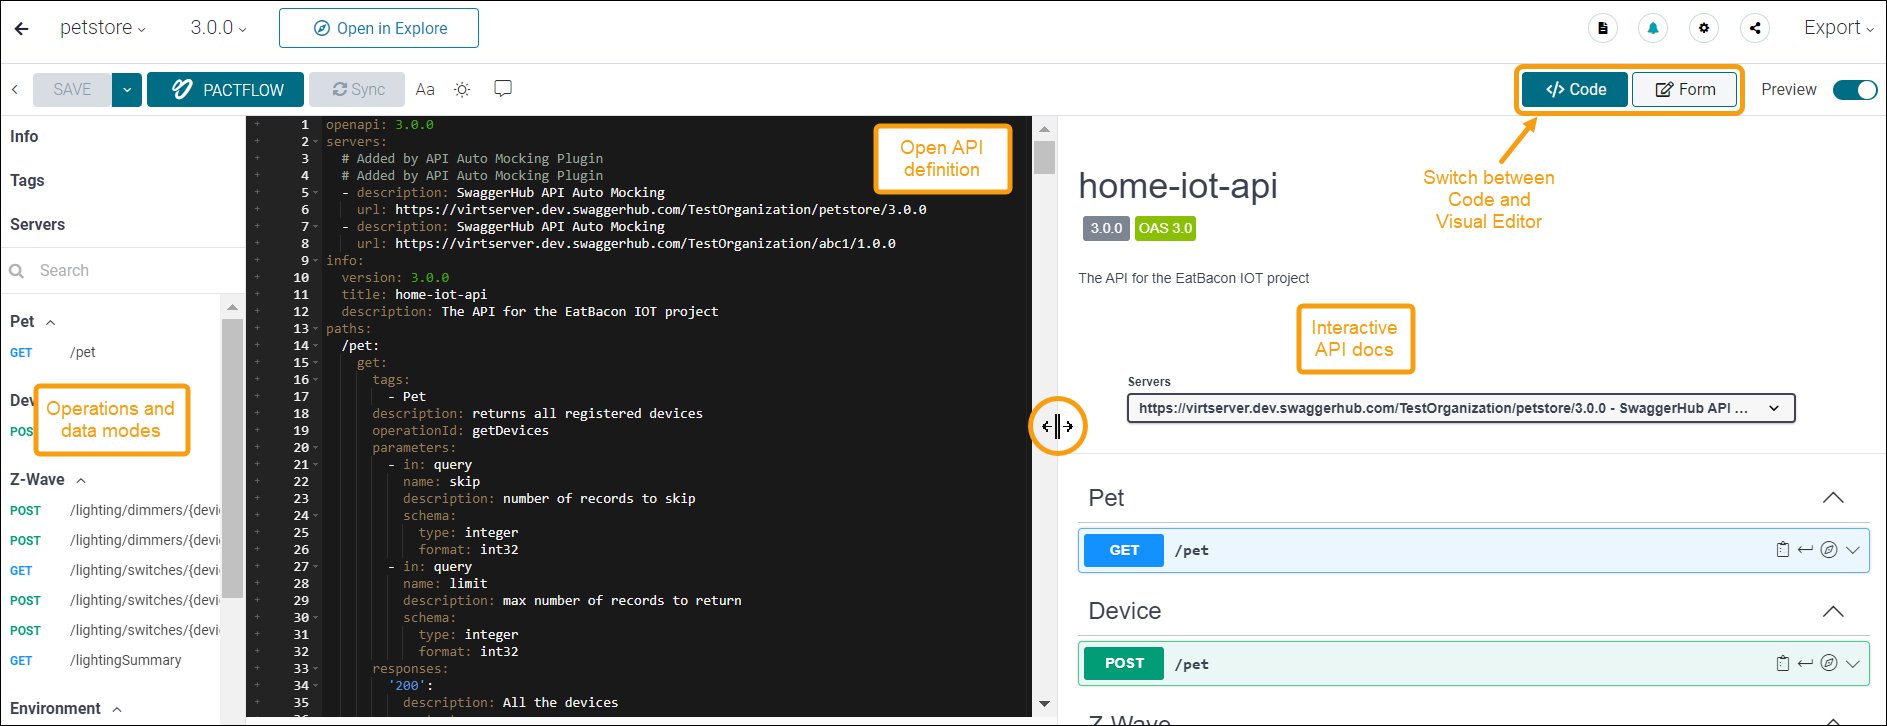This screenshot has height=726, width=1887.
Task: Switch to the Form visual editor
Action: (1685, 90)
